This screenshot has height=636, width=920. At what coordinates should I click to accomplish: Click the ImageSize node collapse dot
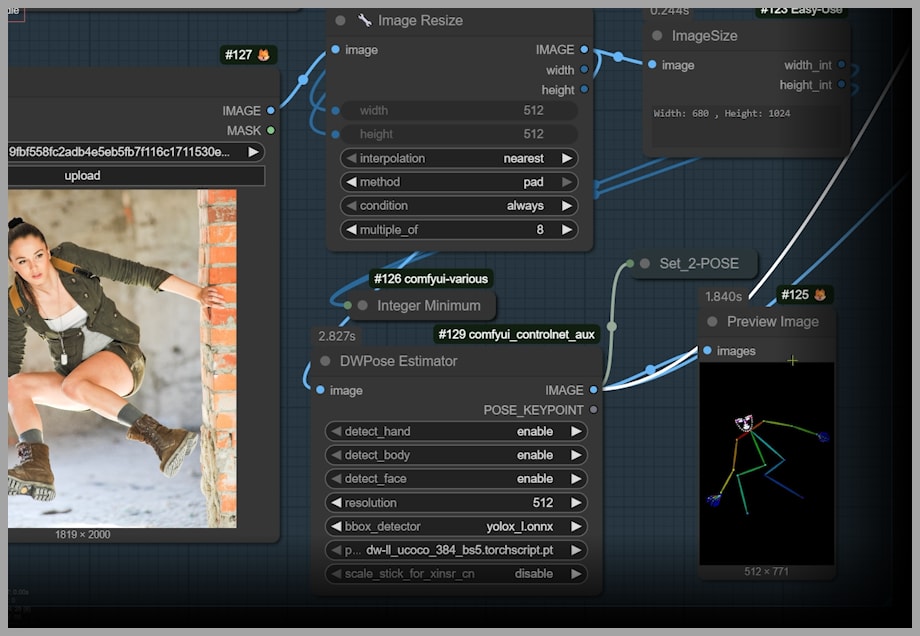657,36
